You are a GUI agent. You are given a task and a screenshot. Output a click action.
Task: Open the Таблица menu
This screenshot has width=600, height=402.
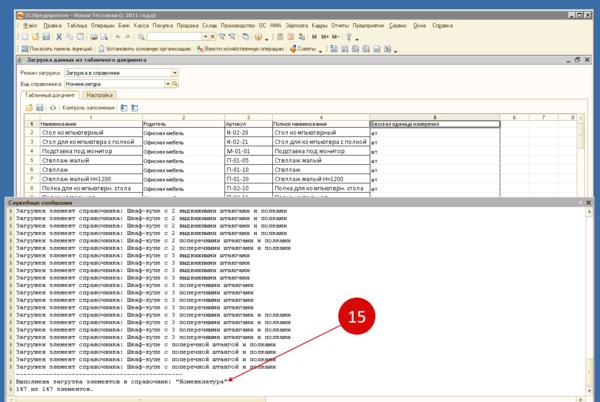(77, 26)
